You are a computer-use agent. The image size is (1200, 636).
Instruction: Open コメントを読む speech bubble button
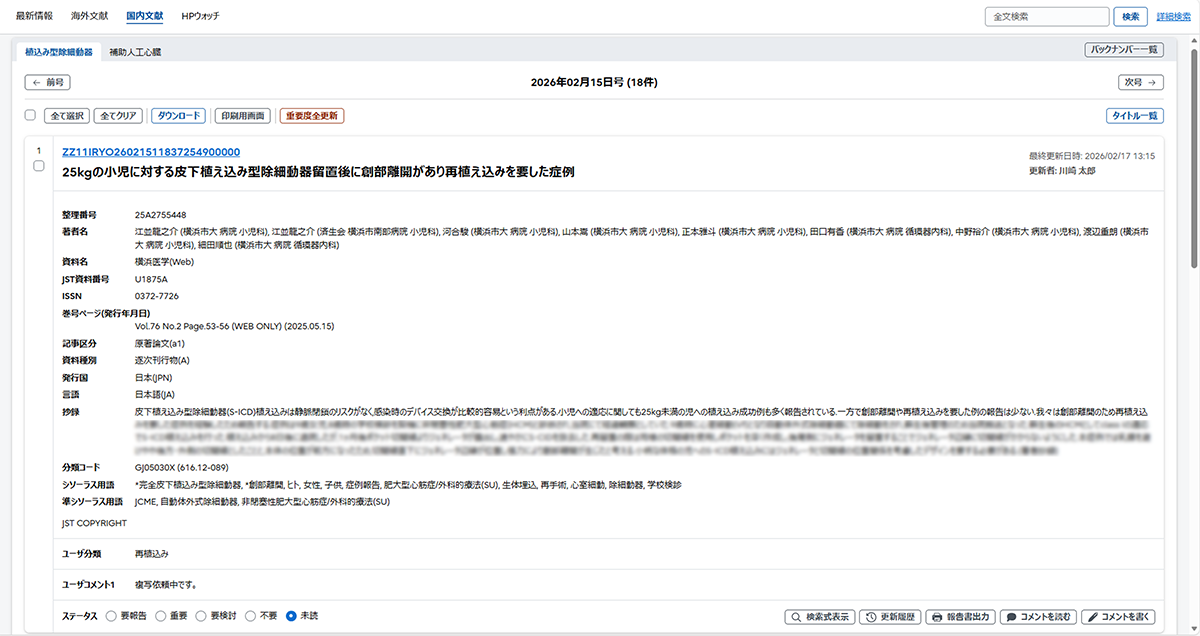tap(1037, 617)
